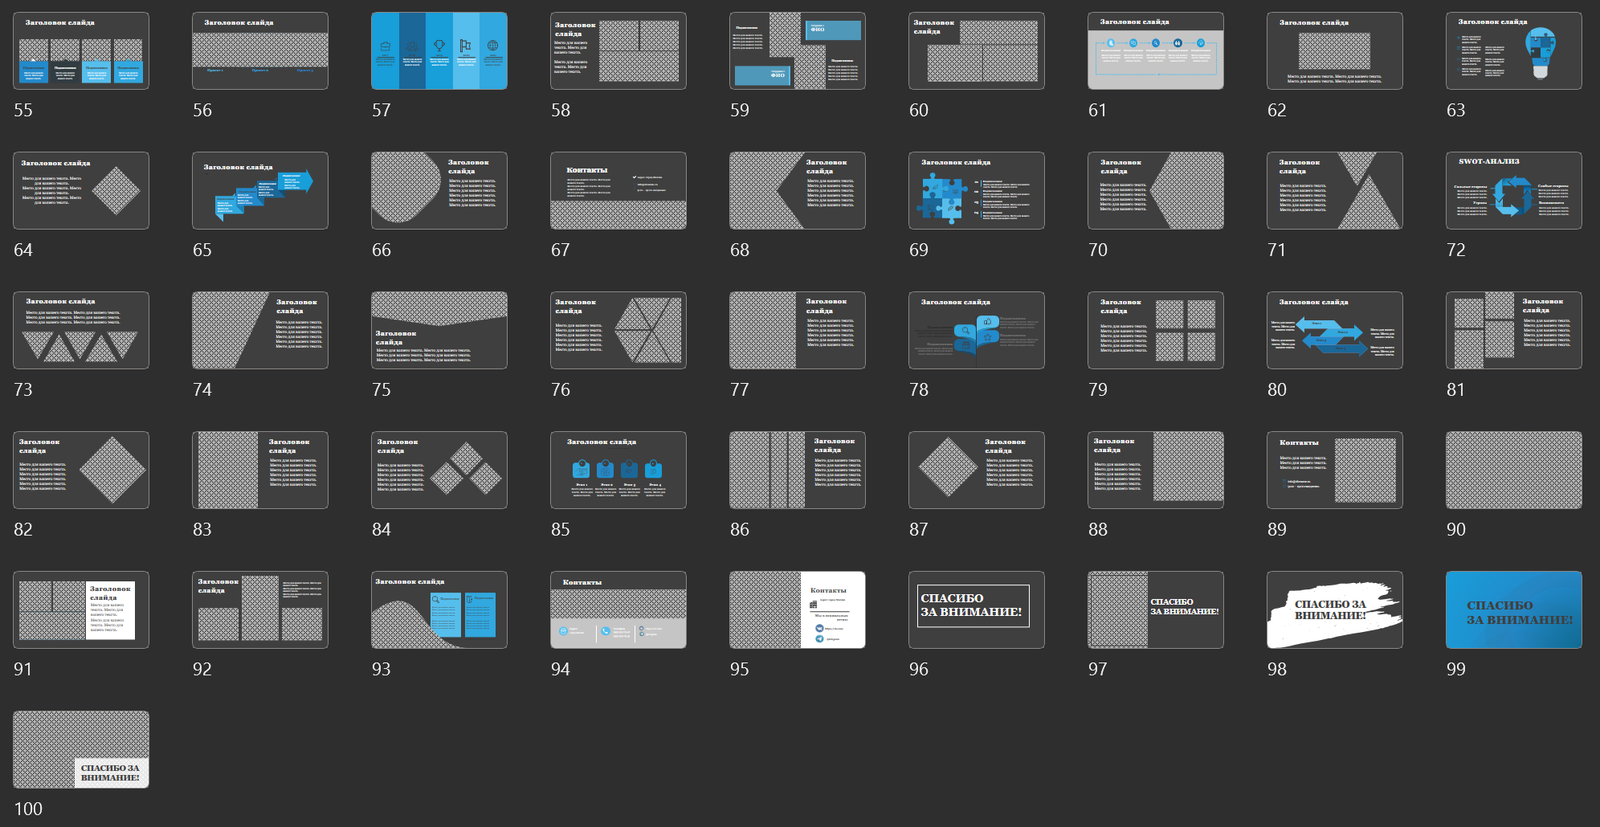Select slide 93 with blue document panels
The image size is (1600, 827).
coord(439,610)
